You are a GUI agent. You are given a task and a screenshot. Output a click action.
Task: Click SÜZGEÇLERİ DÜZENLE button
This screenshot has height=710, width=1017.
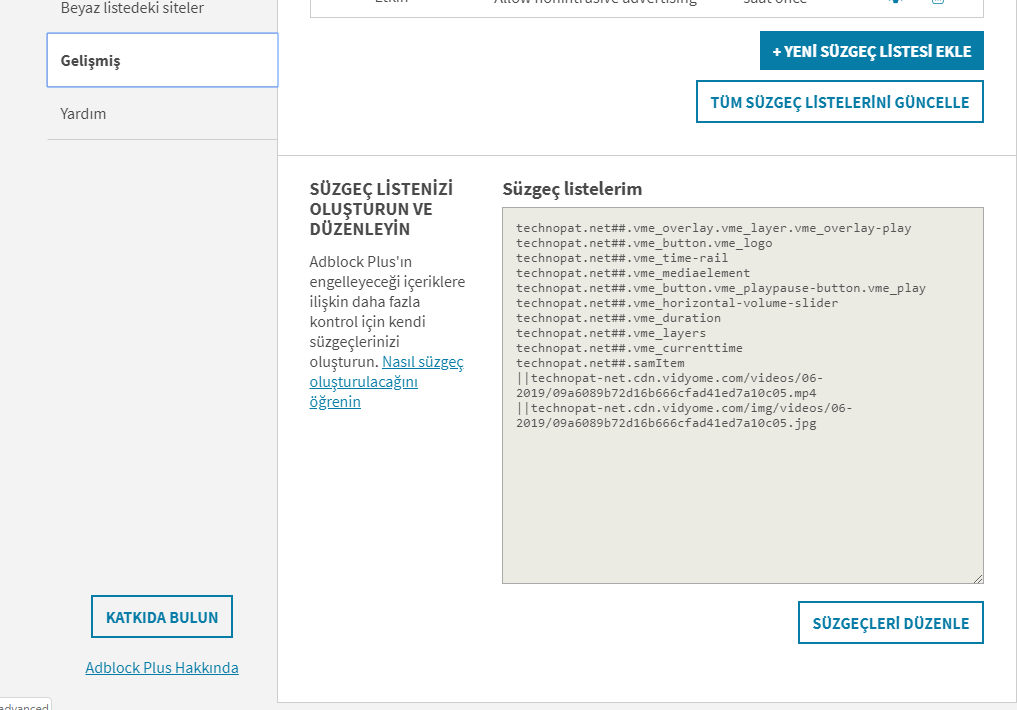point(891,623)
